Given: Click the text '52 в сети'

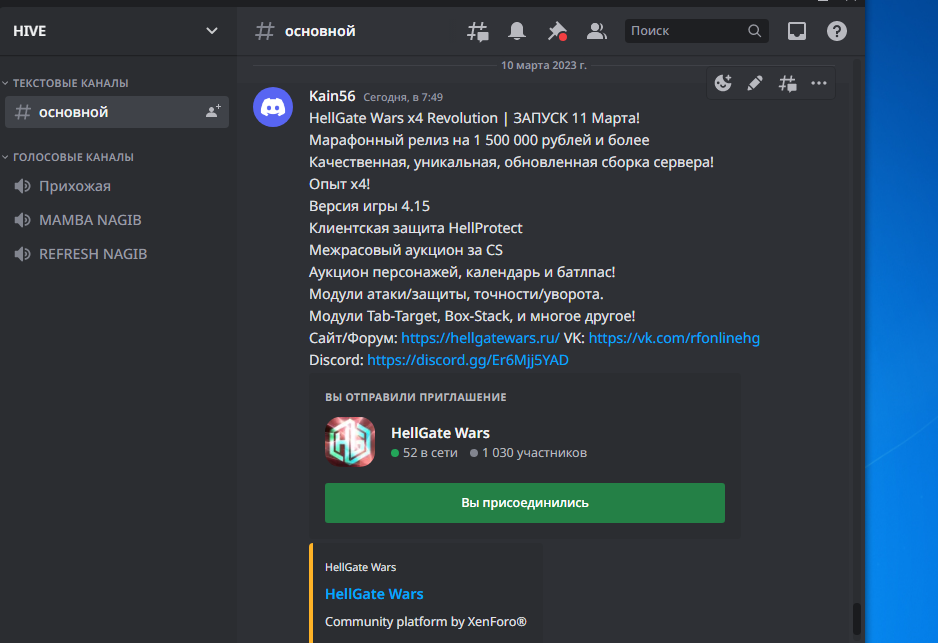Looking at the screenshot, I should [430, 453].
